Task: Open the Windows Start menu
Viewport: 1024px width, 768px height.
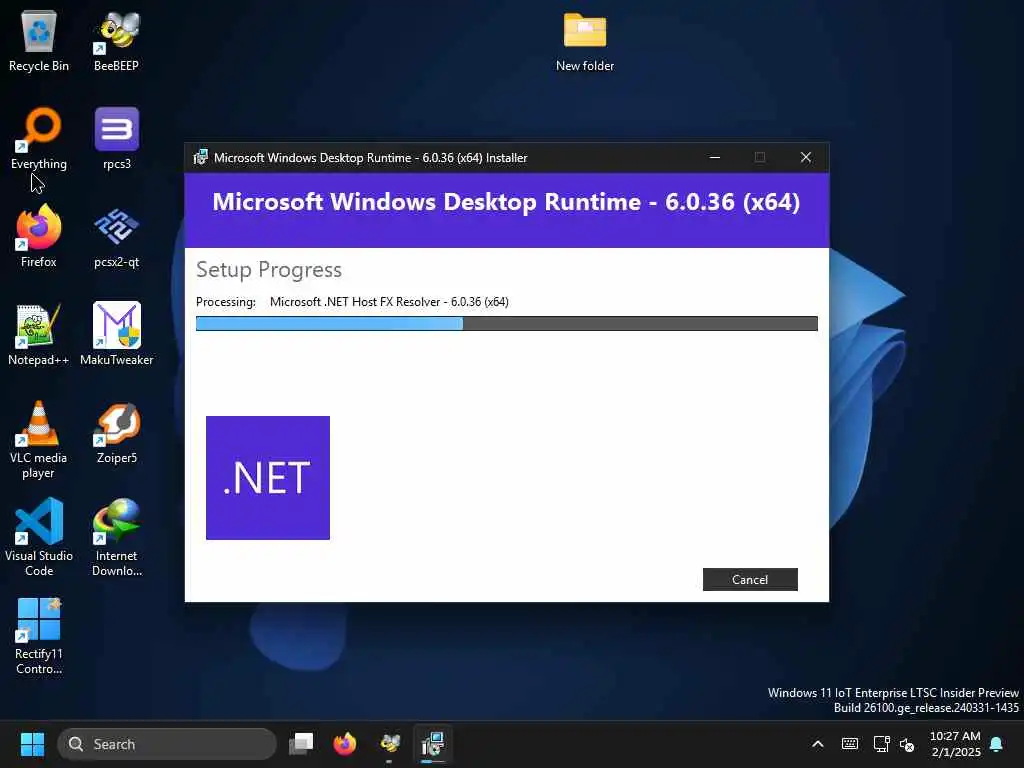Action: [x=32, y=744]
